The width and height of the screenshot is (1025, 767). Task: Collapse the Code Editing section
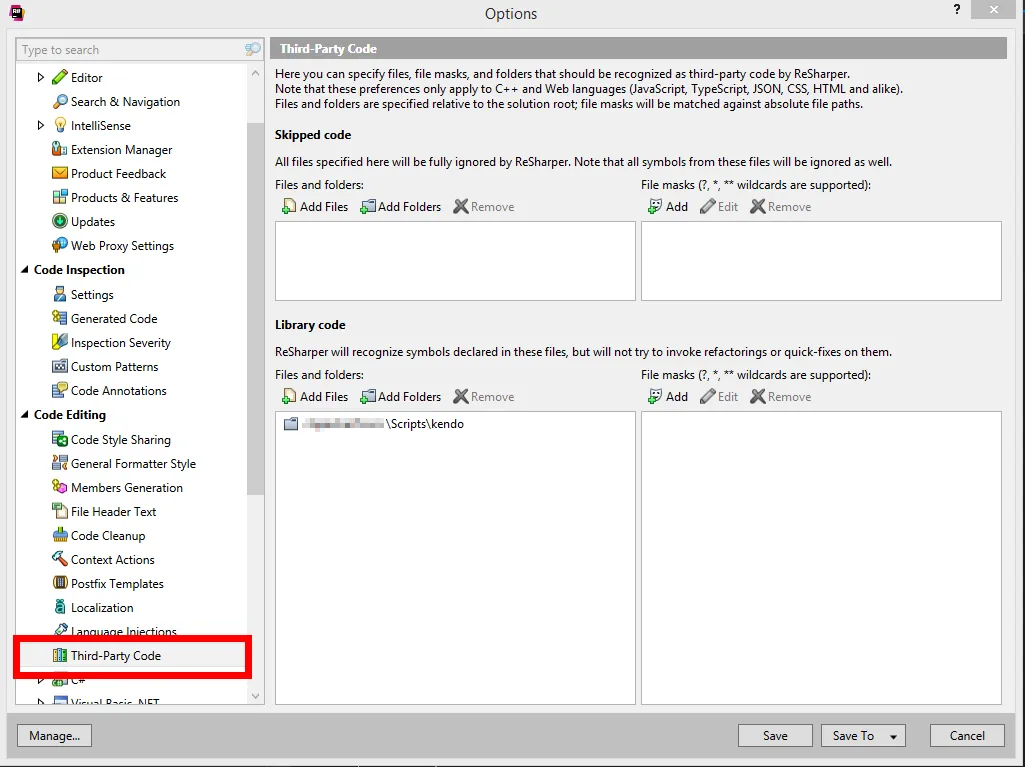pos(25,415)
